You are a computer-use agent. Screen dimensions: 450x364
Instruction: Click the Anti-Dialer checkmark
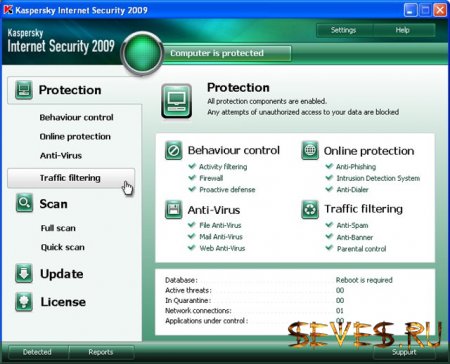point(329,189)
